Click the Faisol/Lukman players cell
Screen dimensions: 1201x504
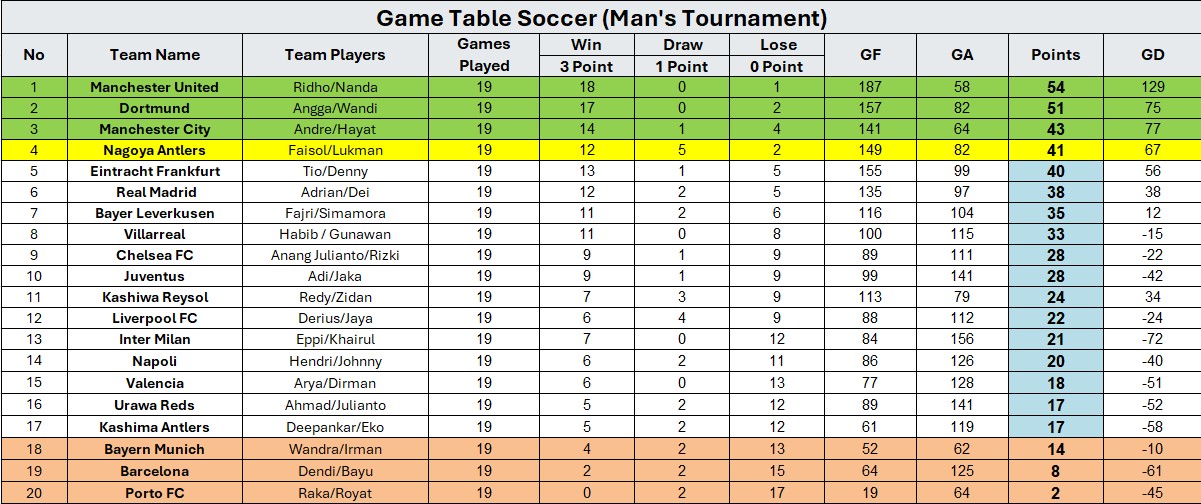point(335,150)
